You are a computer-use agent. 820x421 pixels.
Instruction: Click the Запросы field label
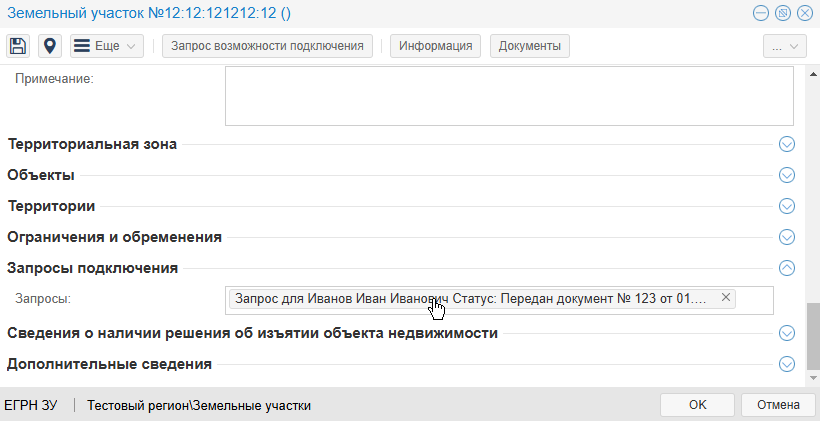(43, 299)
